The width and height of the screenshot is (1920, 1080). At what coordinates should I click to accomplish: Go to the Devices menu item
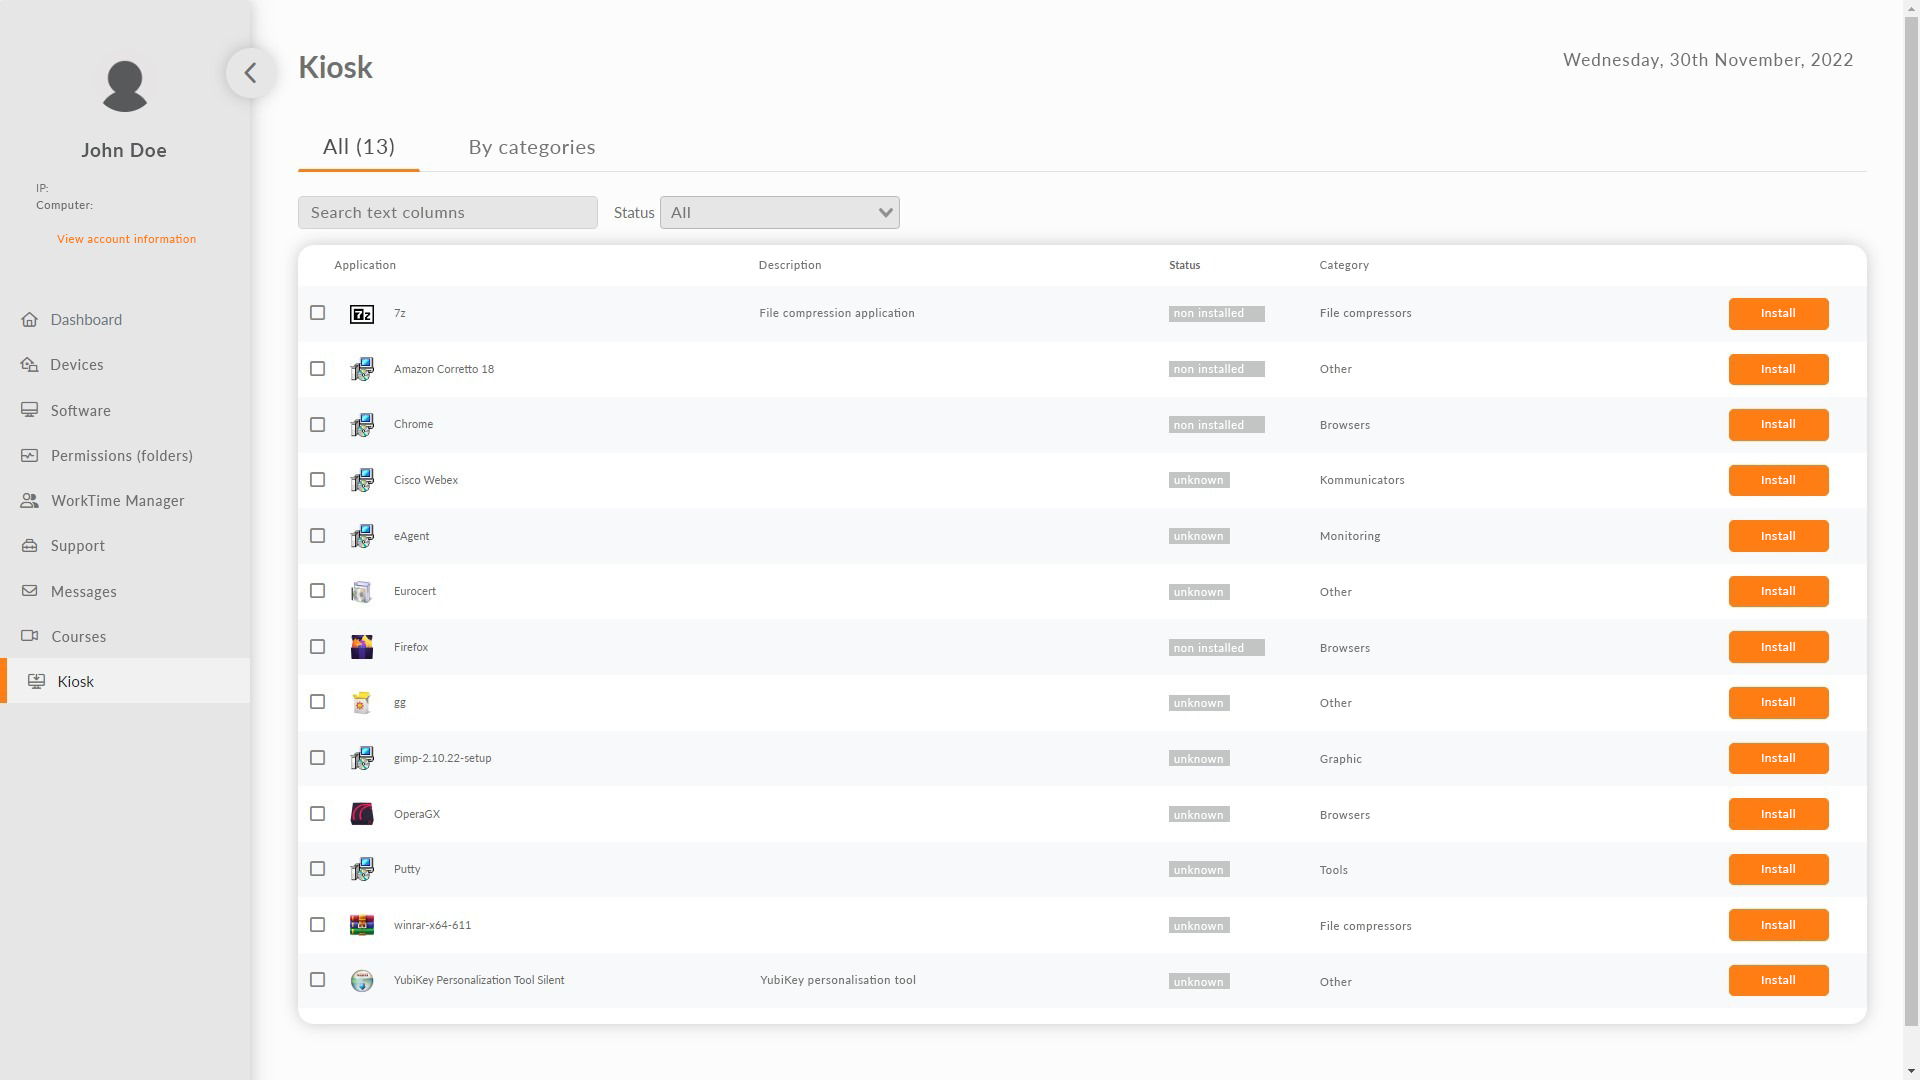(x=77, y=365)
